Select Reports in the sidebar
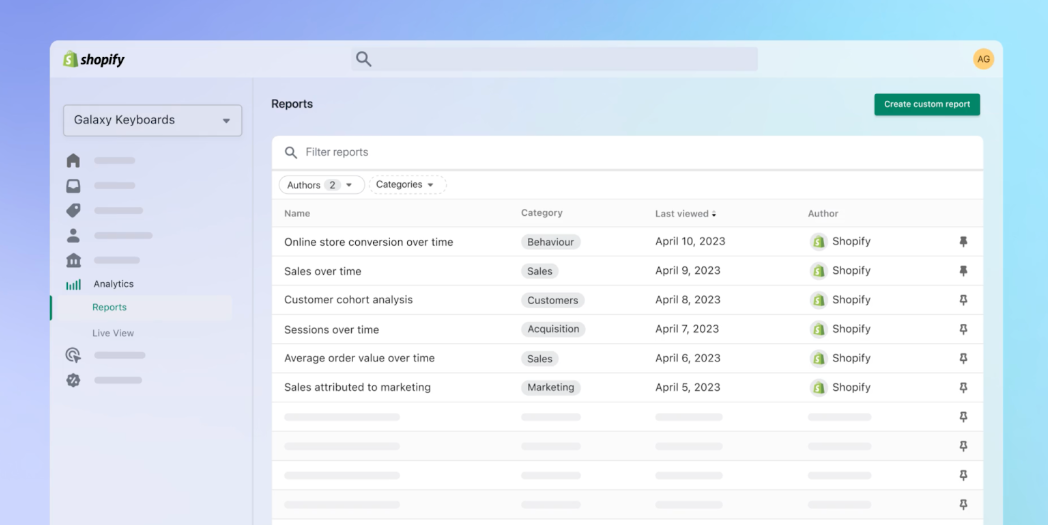The width and height of the screenshot is (1048, 525). click(110, 308)
